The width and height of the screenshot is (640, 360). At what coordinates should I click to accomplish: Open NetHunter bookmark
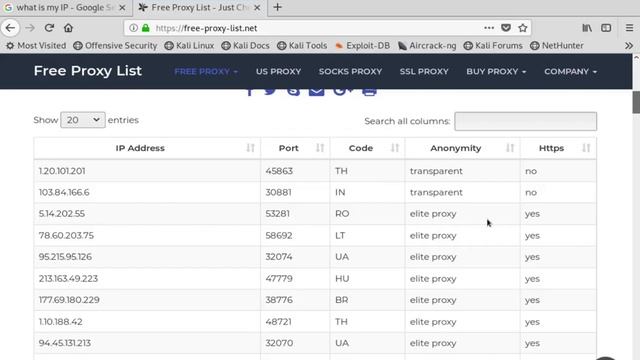pyautogui.click(x=557, y=46)
